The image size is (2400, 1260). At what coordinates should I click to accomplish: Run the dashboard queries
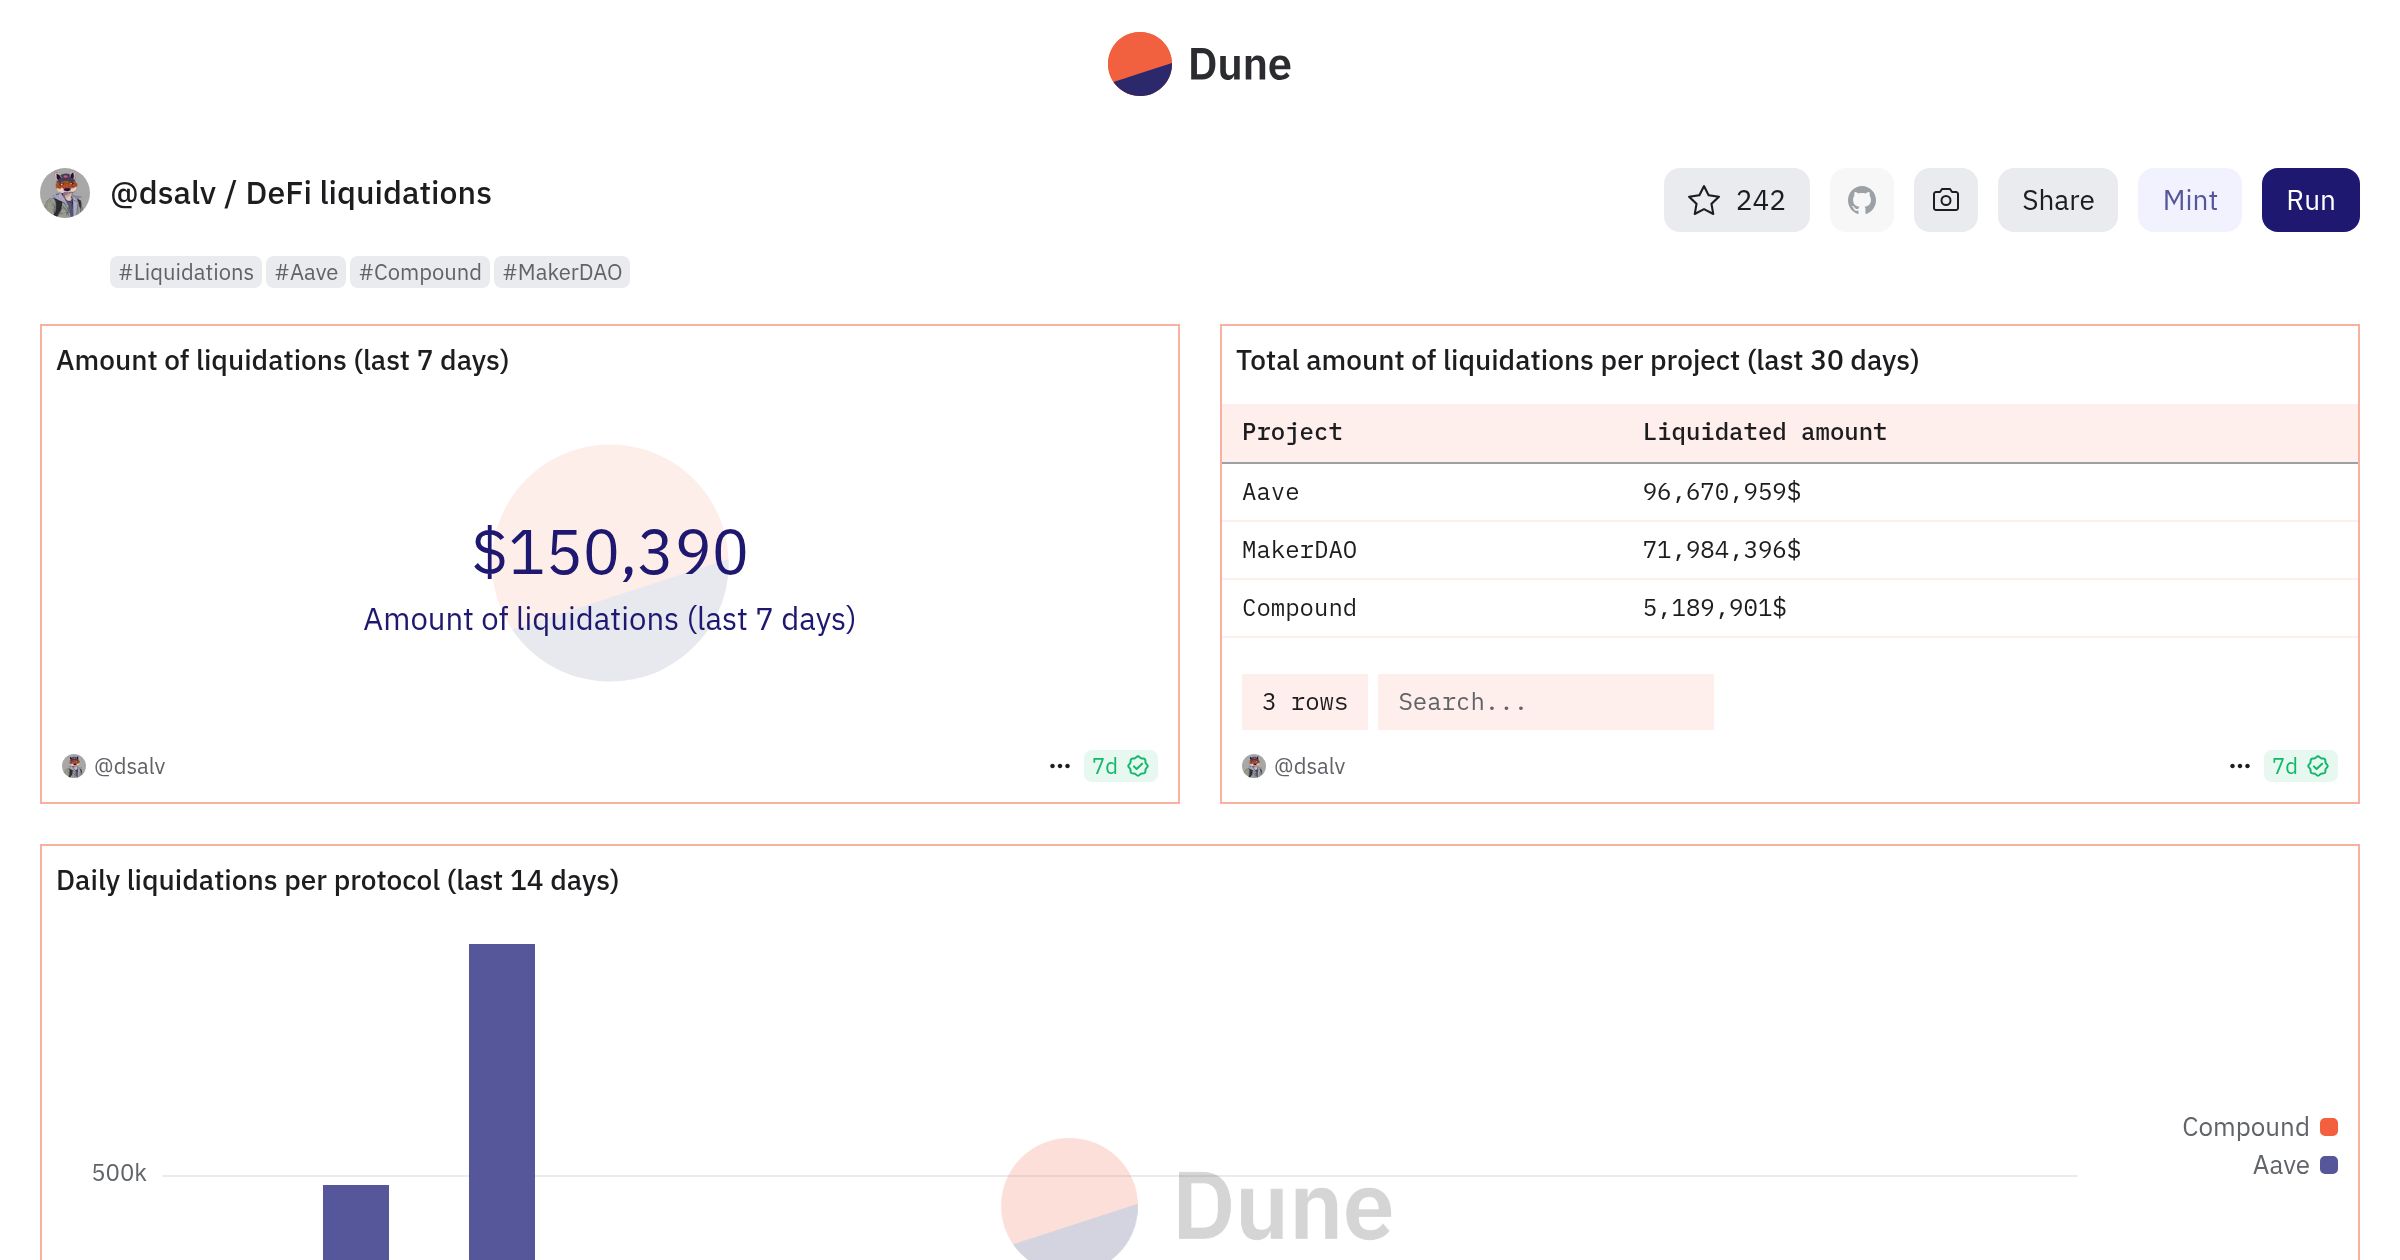tap(2310, 200)
